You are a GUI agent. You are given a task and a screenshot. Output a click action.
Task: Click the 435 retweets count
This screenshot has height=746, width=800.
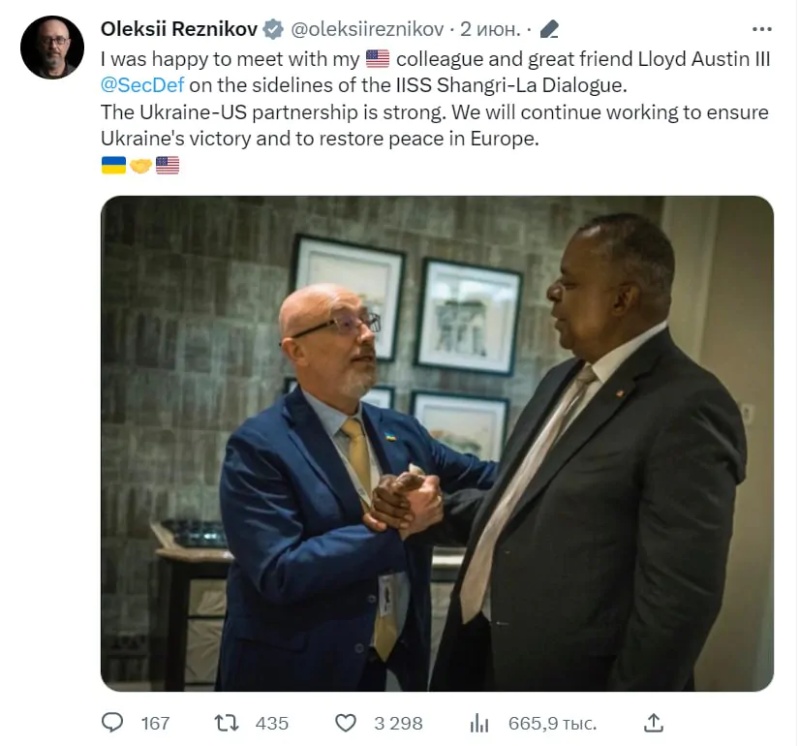pos(272,723)
